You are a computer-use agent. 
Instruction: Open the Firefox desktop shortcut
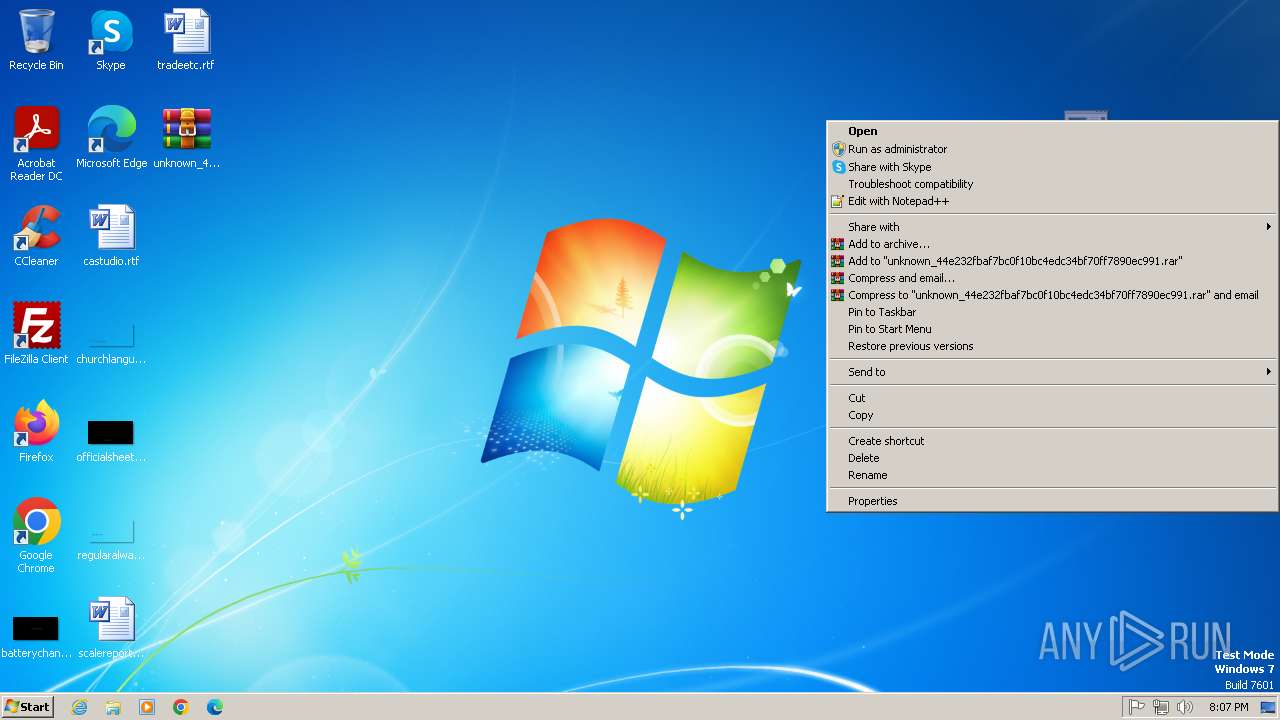pos(36,432)
